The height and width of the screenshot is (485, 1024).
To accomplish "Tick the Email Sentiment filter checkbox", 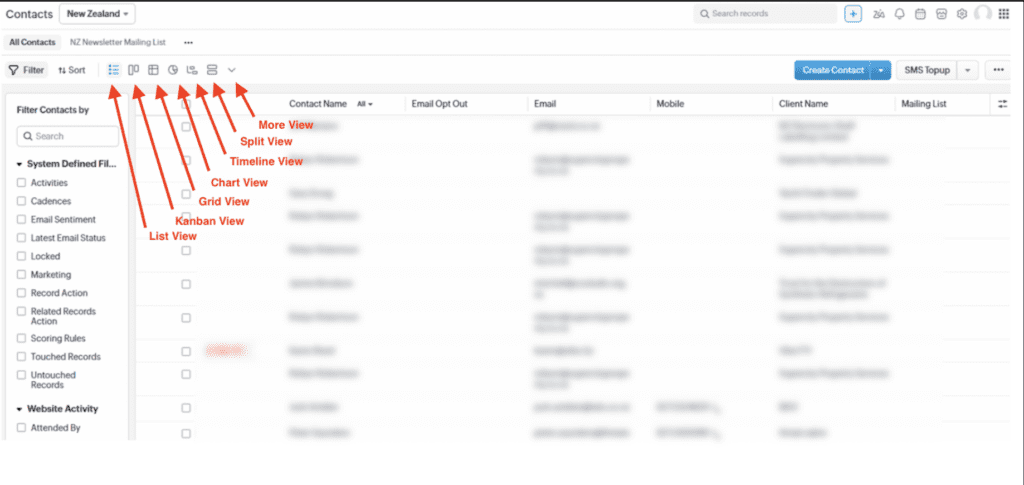I will coord(22,220).
